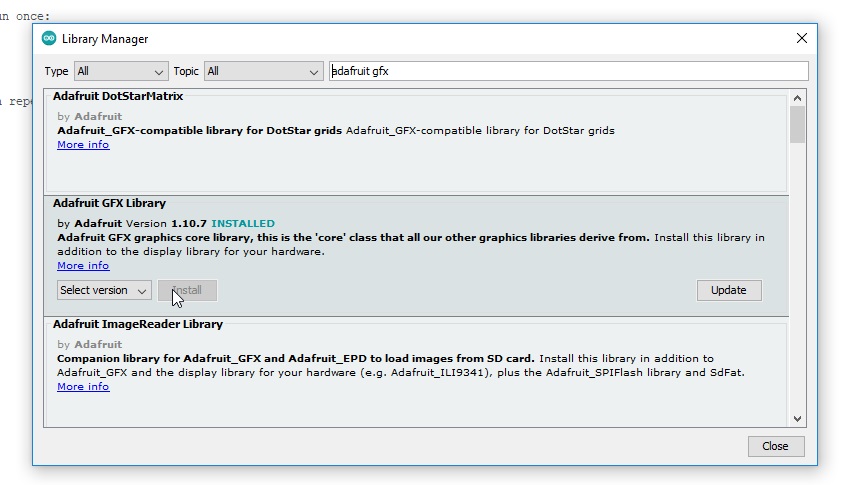Screen dimensions: 855x485
Task: Click the 'Library Manager' title text
Action: pyautogui.click(x=105, y=39)
